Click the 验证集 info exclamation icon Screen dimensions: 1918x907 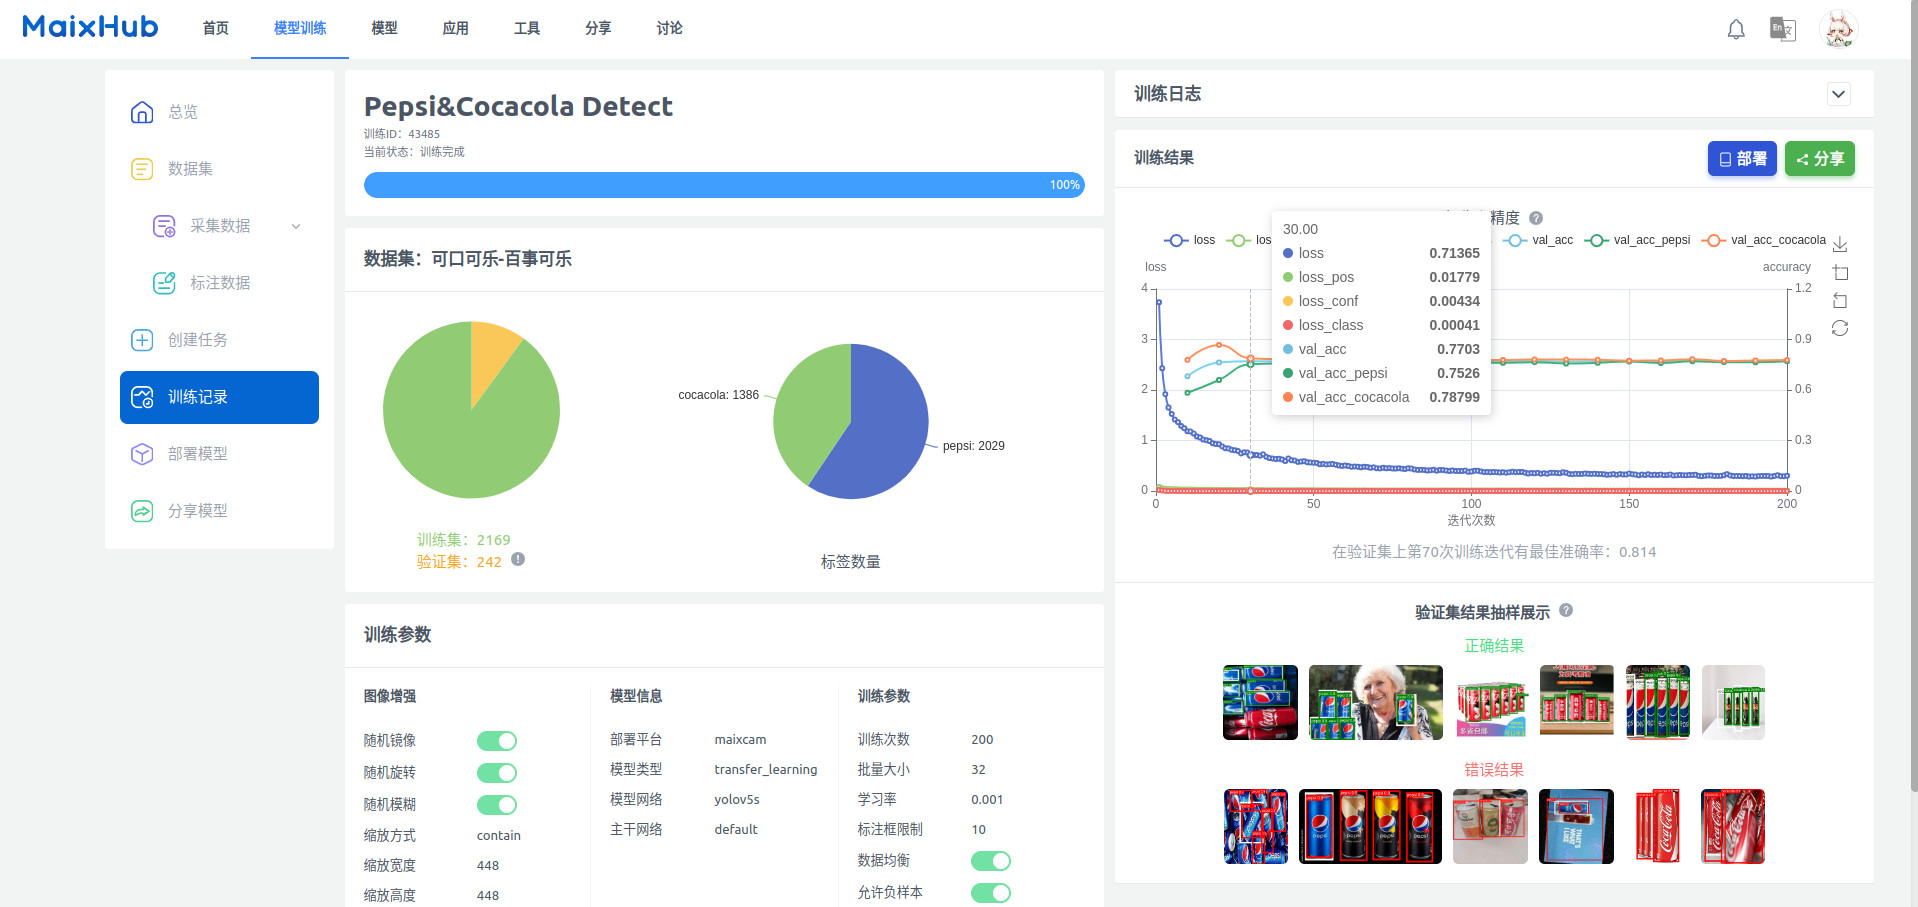(x=518, y=559)
